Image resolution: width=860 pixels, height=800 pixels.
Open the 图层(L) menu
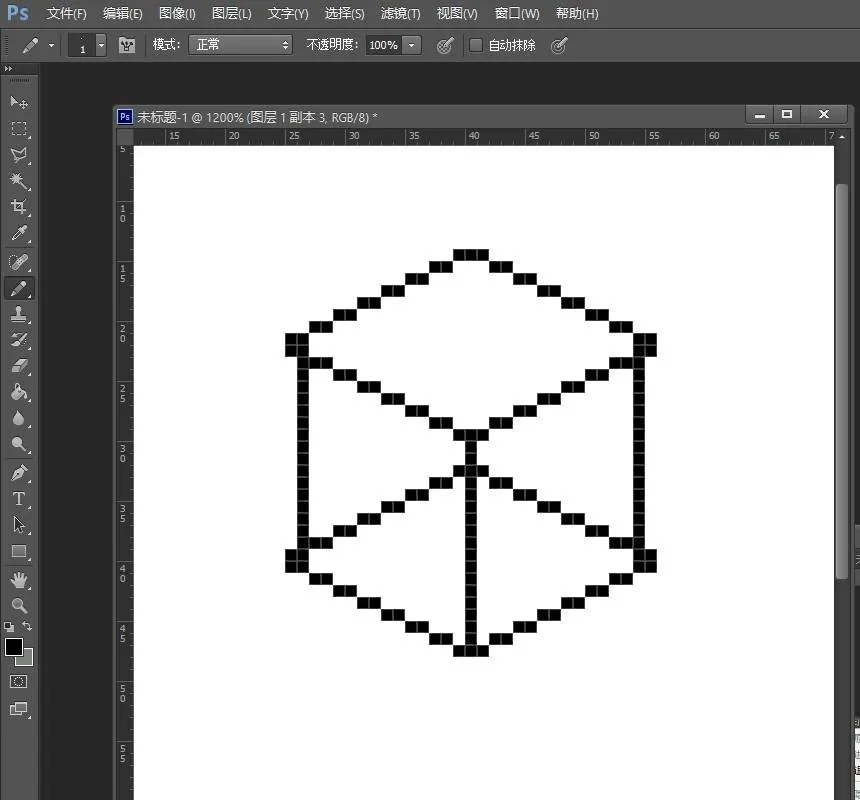point(231,14)
